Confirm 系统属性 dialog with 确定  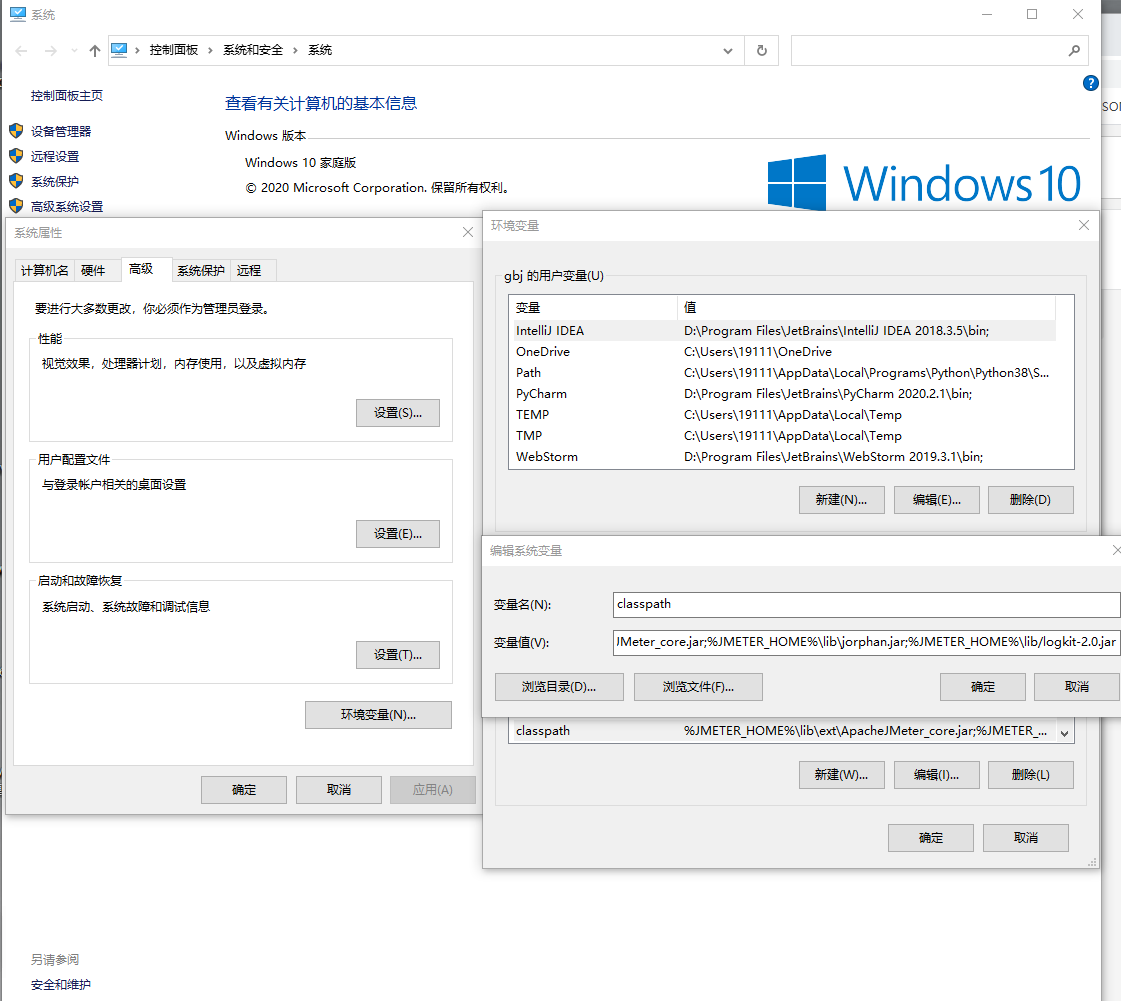244,790
